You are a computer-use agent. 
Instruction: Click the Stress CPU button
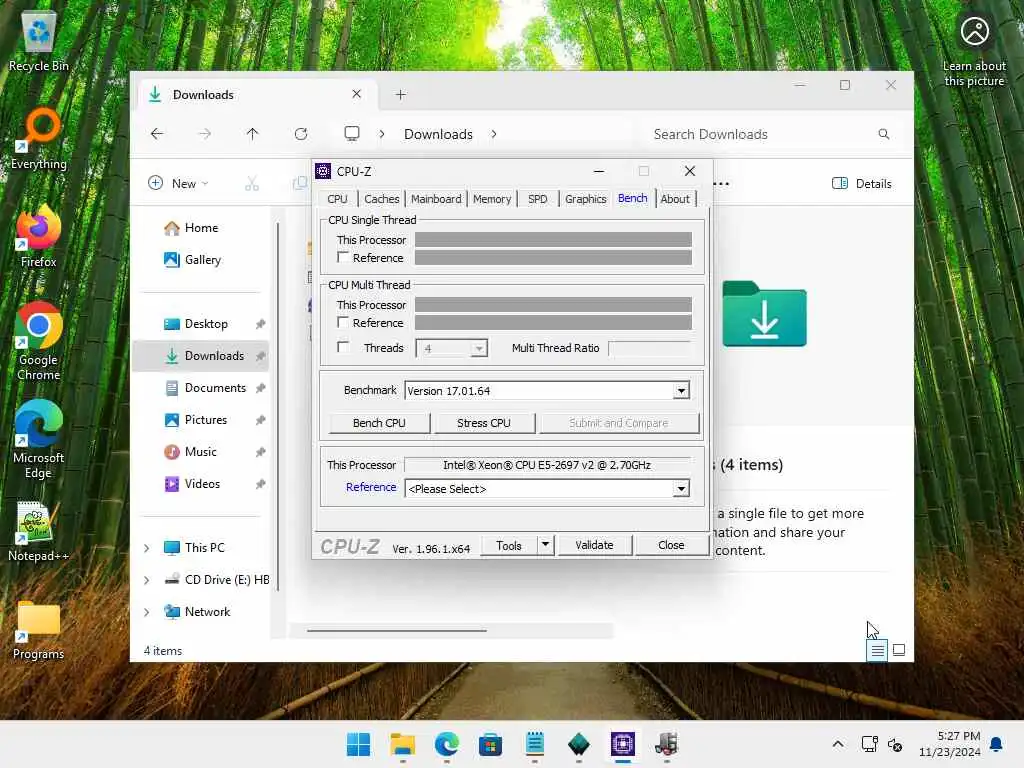483,423
